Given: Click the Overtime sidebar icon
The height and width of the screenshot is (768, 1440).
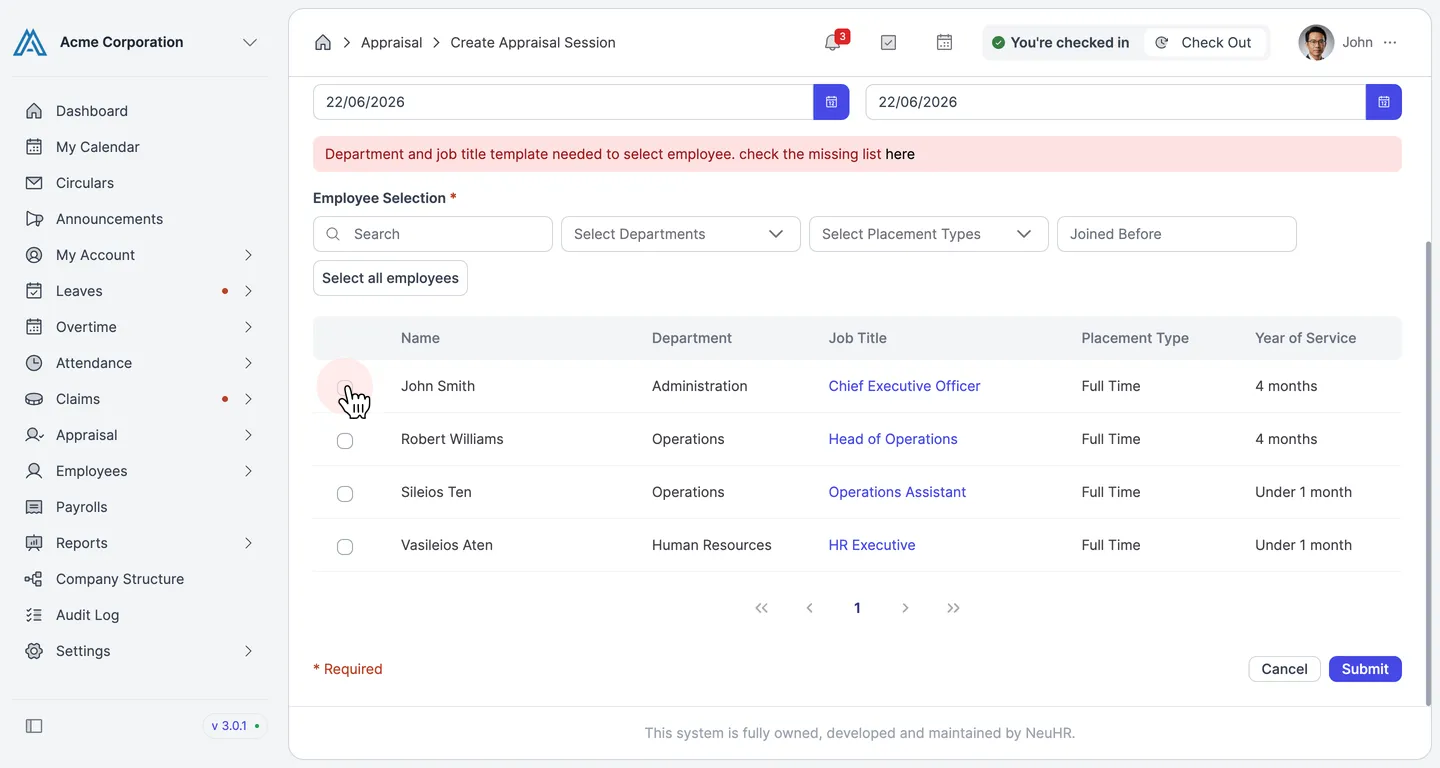Looking at the screenshot, I should point(34,327).
